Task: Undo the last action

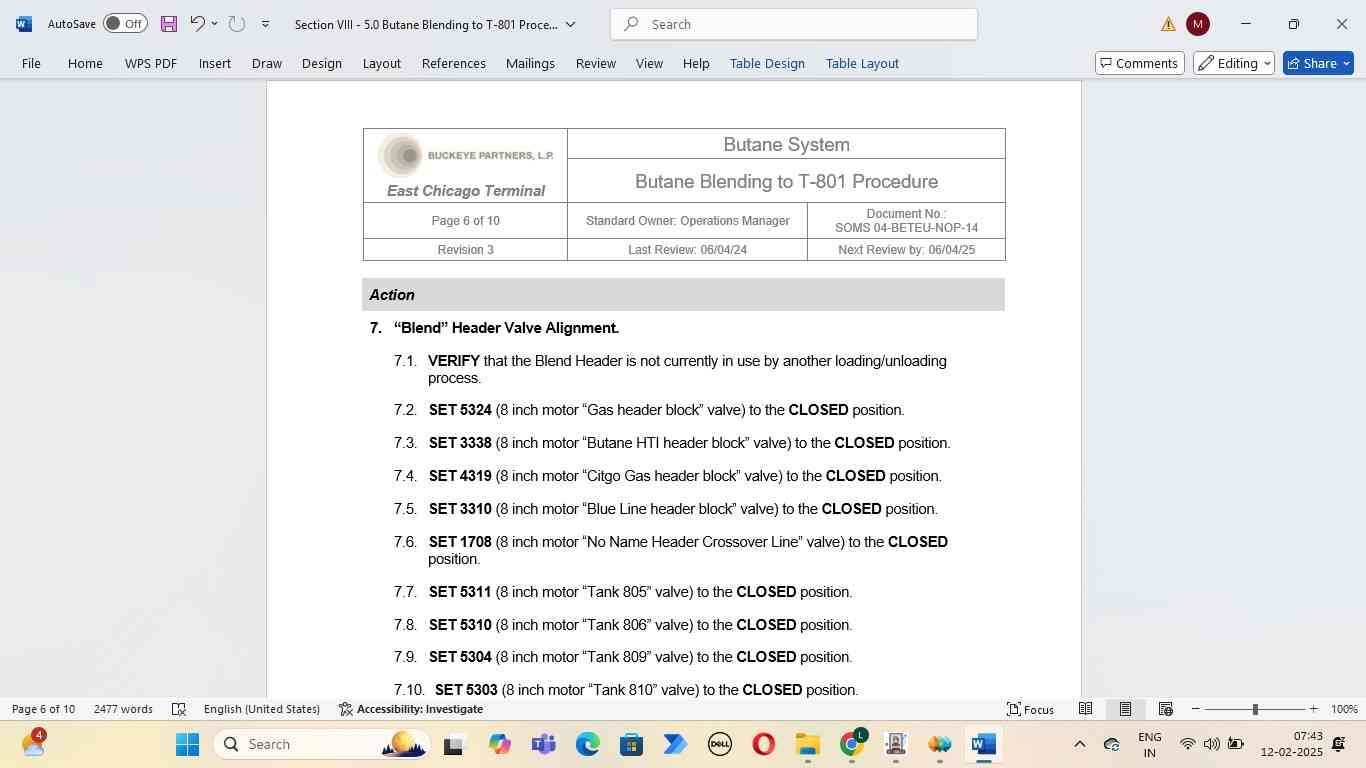Action: pos(197,24)
